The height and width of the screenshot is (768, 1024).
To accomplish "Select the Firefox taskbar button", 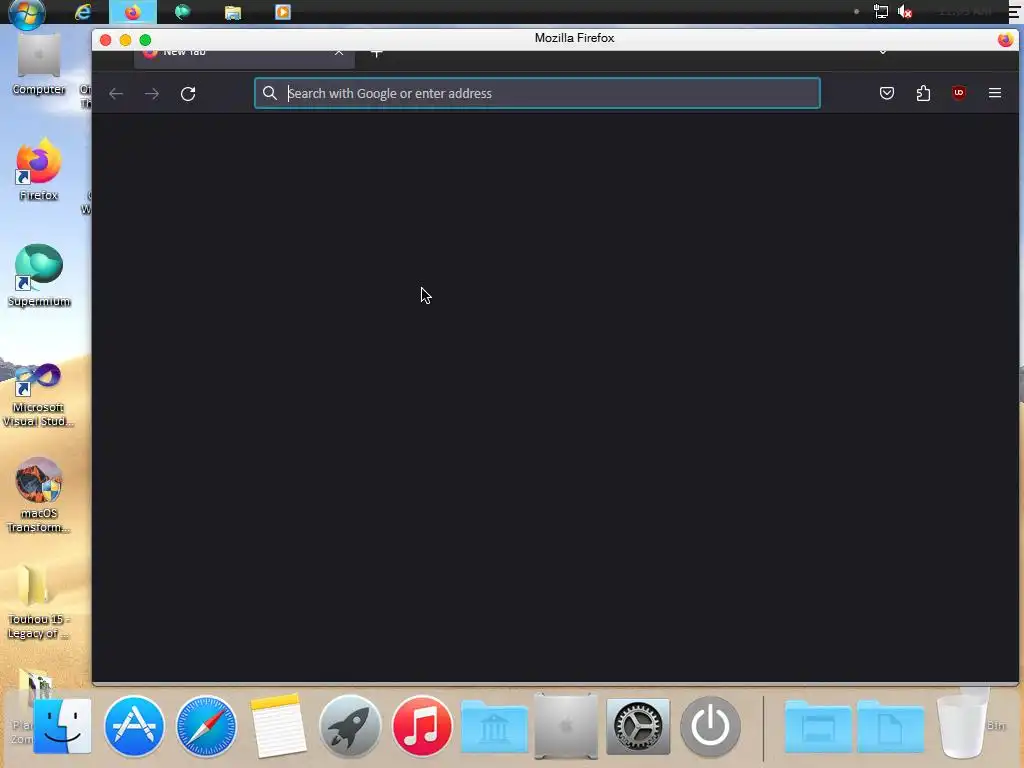I will [x=133, y=12].
